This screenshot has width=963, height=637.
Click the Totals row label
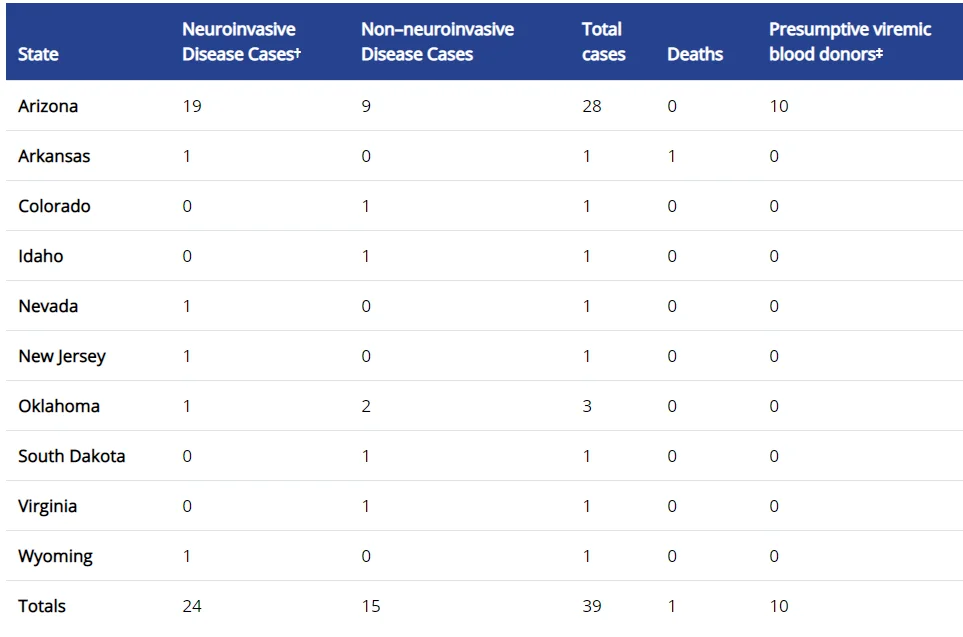(x=42, y=606)
